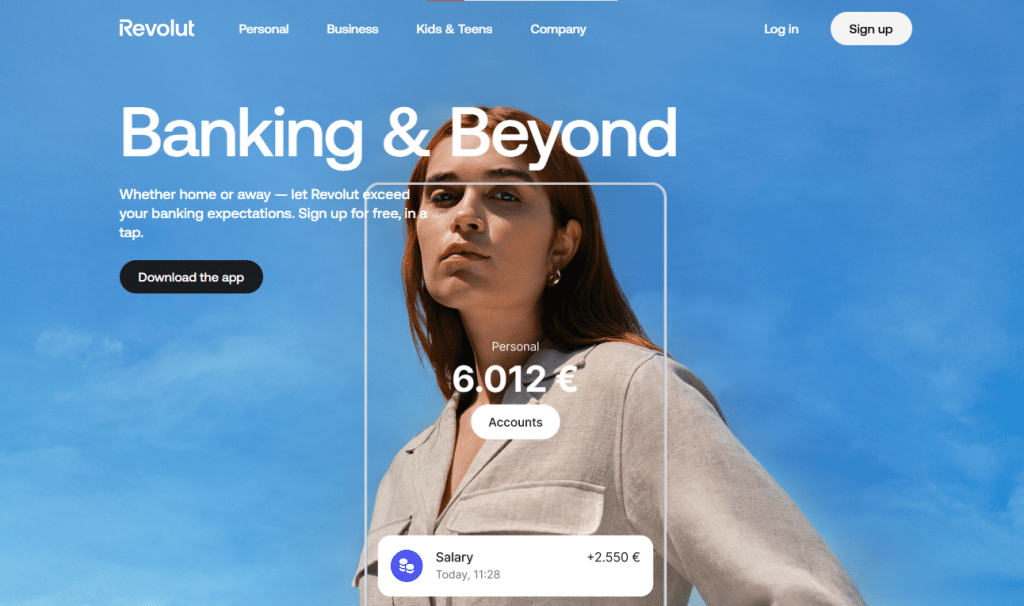
Task: Click the hero subtitle paragraph text
Action: (273, 213)
